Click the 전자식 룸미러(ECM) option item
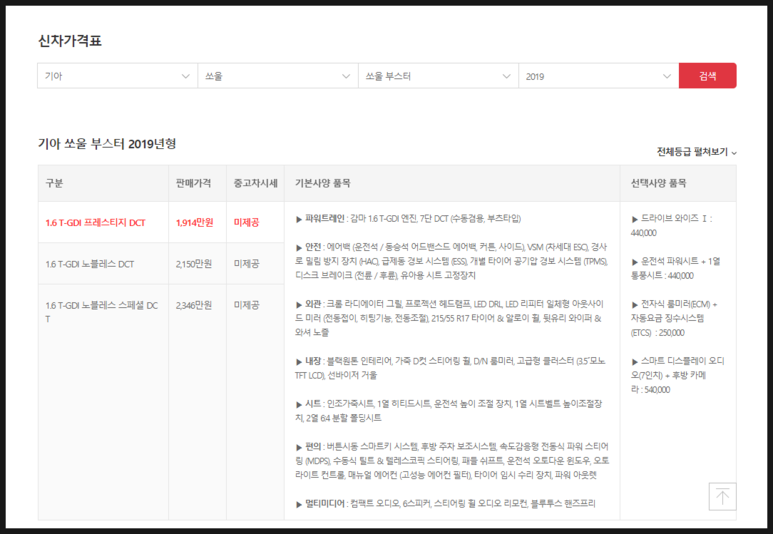The height and width of the screenshot is (534, 773). 674,319
